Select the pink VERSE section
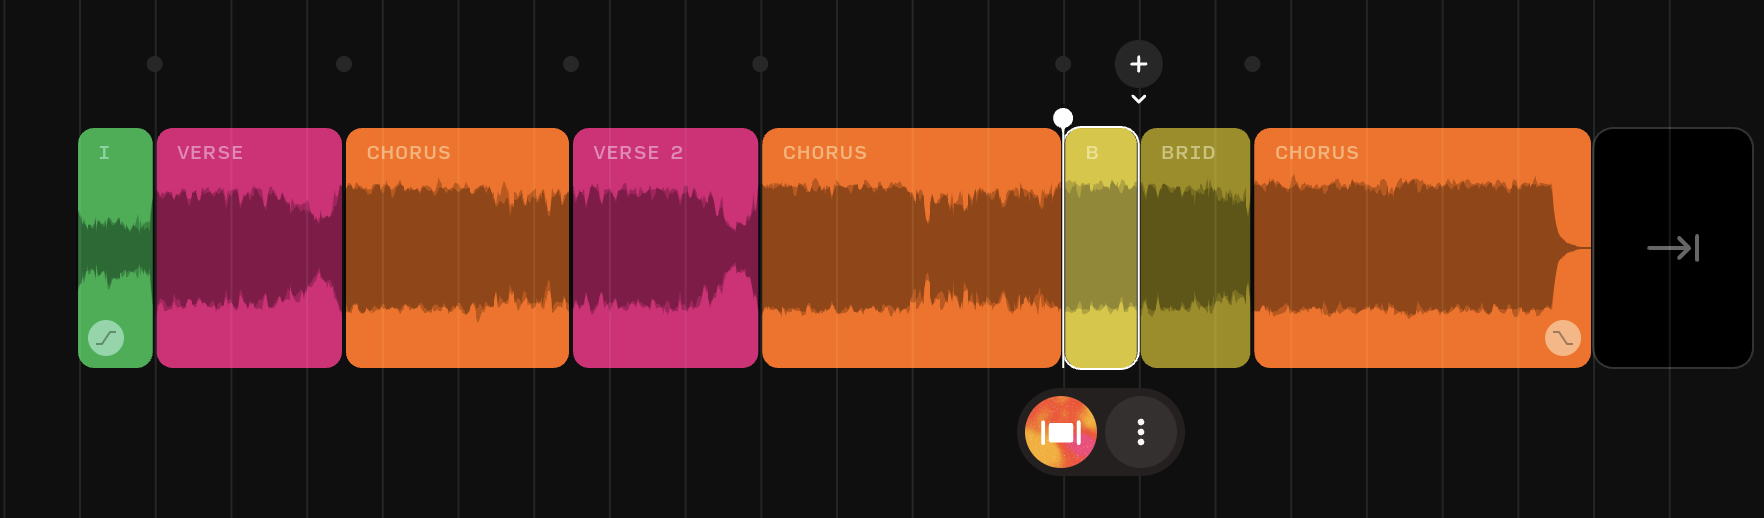1764x518 pixels. pos(249,248)
